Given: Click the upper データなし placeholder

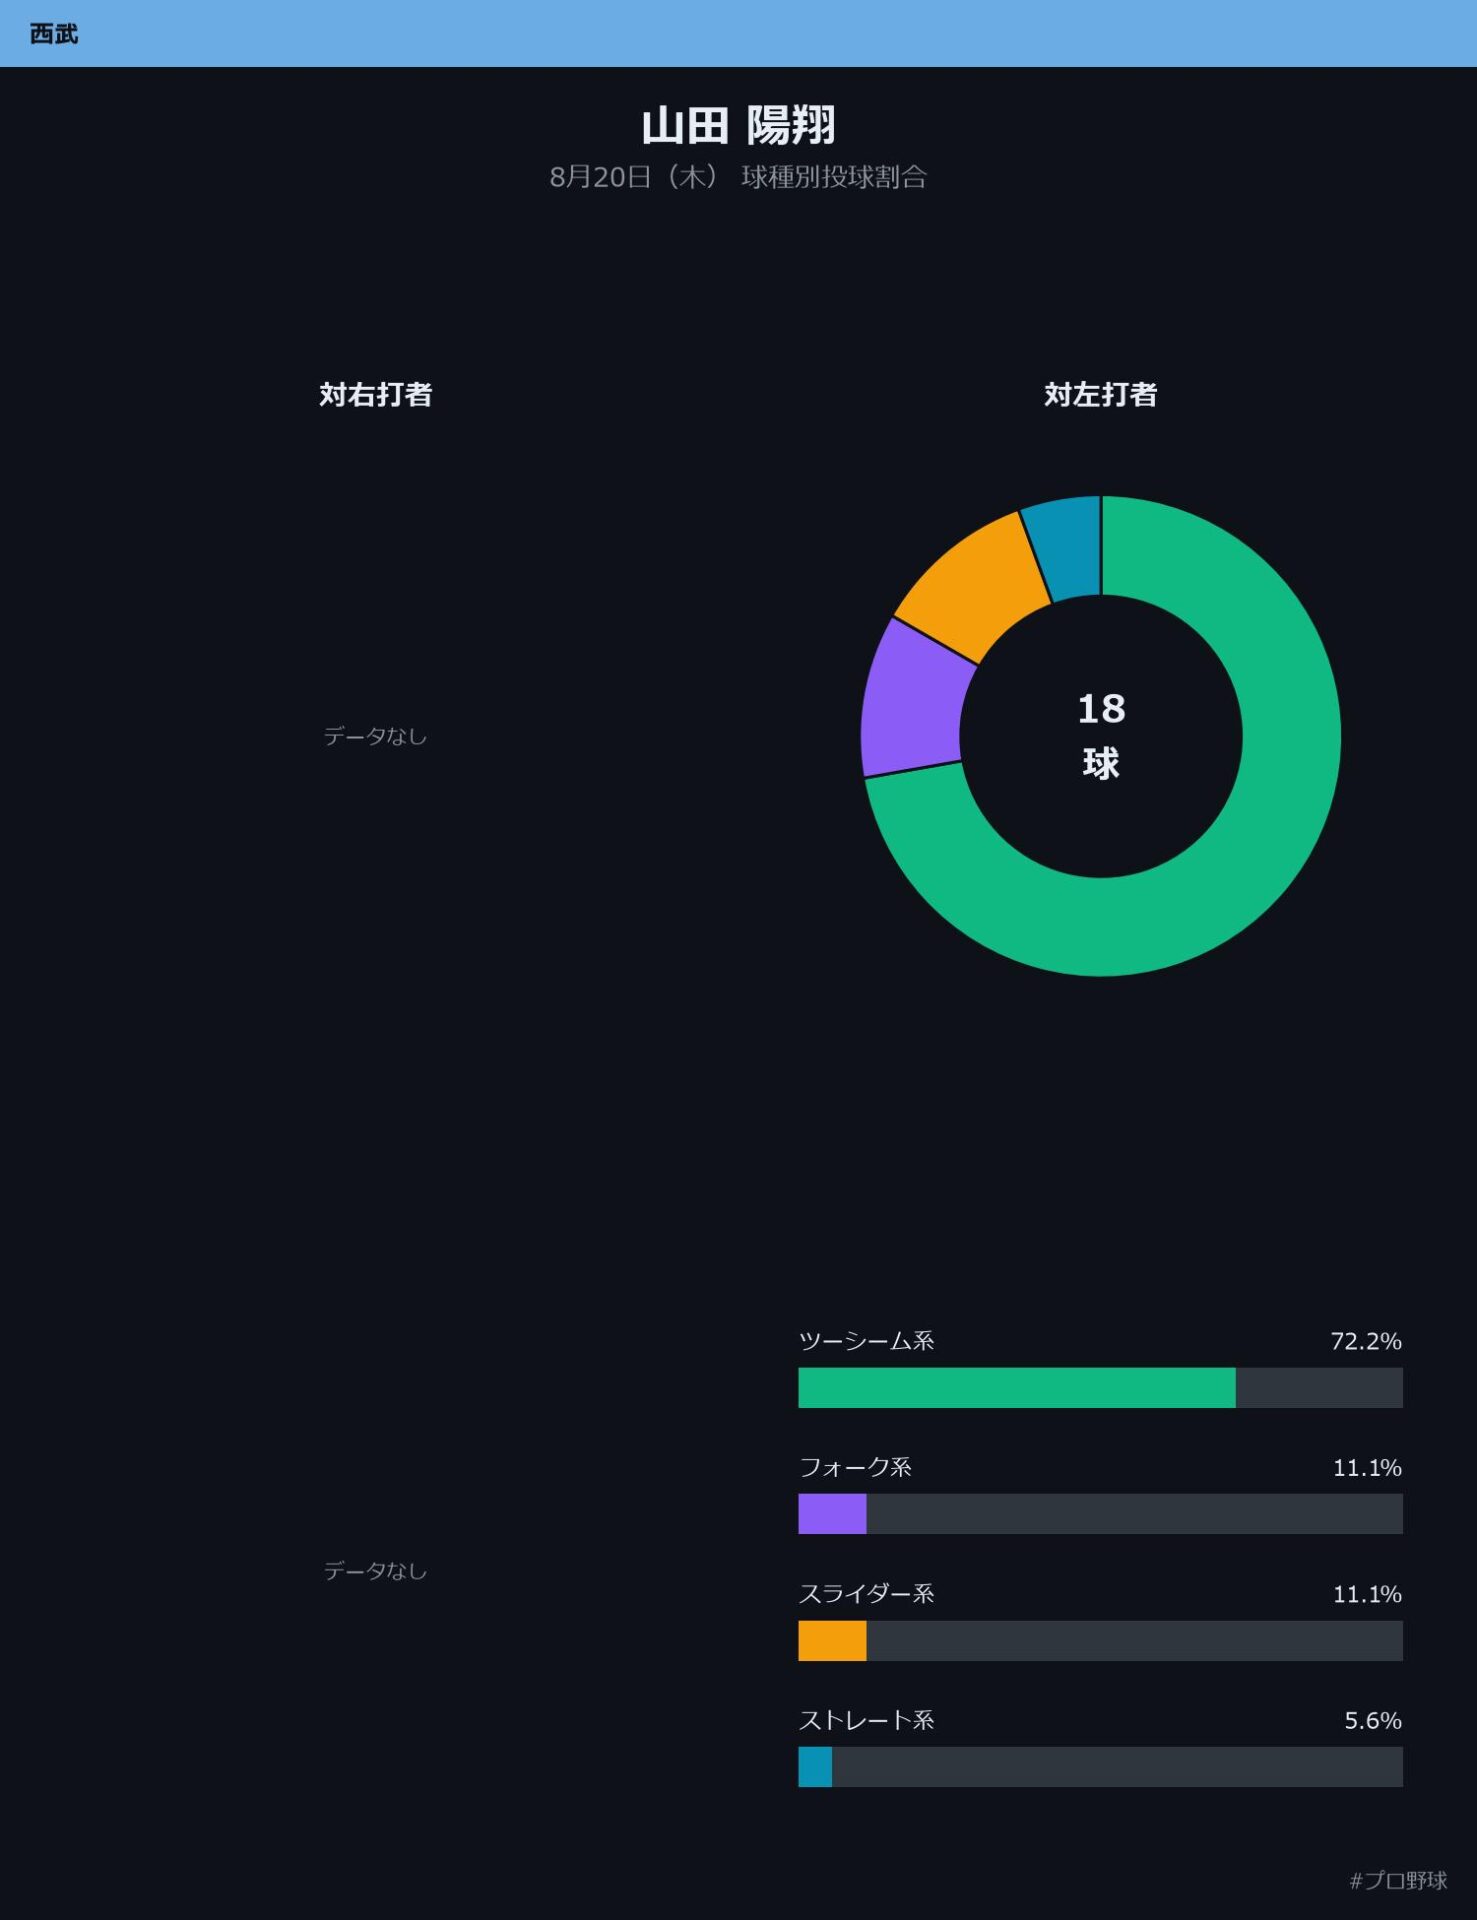Looking at the screenshot, I should click(x=375, y=737).
